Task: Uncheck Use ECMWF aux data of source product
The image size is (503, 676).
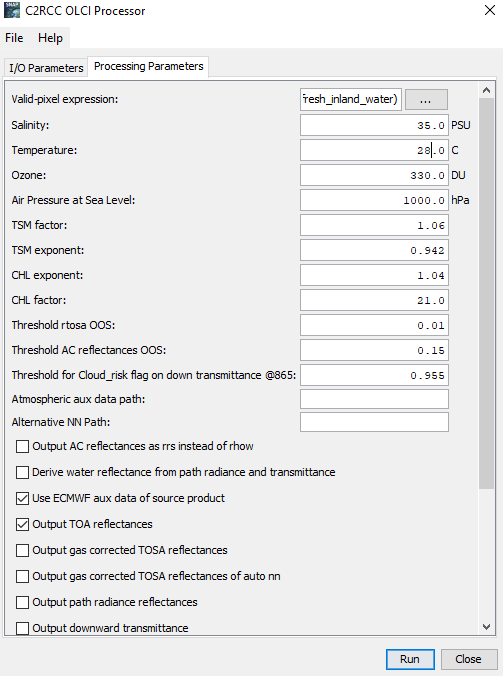Action: [x=22, y=498]
